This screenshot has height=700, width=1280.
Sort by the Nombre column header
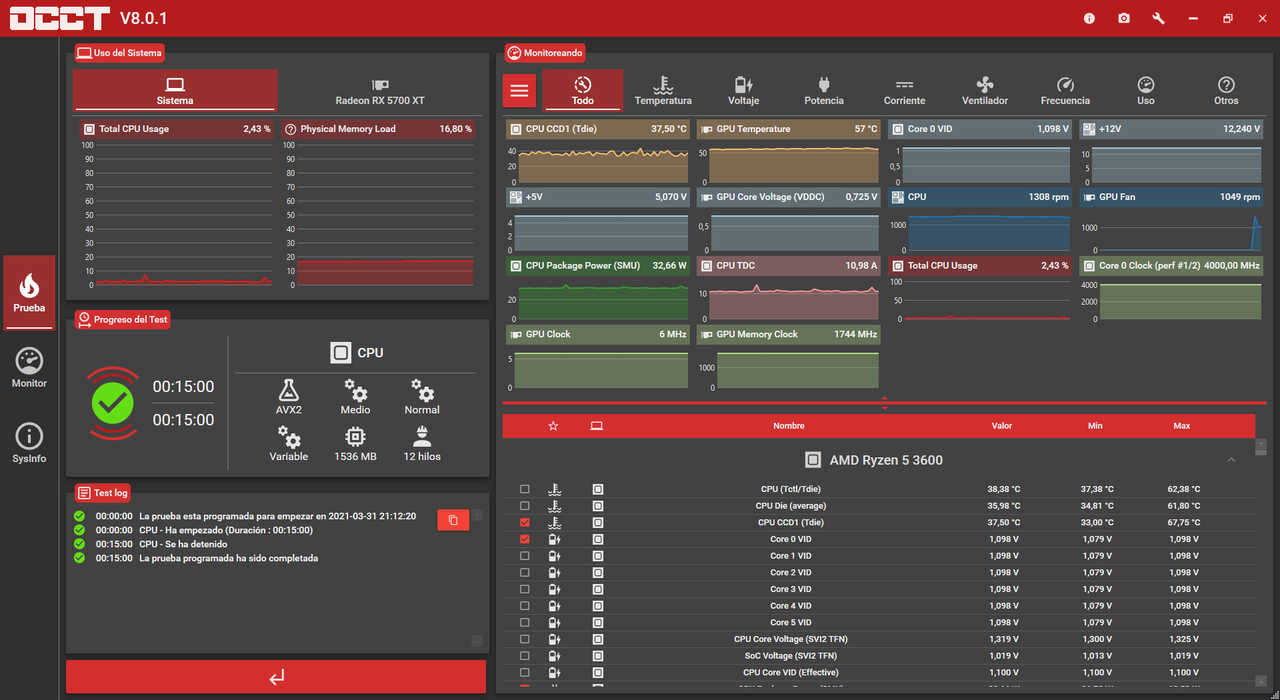pos(789,426)
